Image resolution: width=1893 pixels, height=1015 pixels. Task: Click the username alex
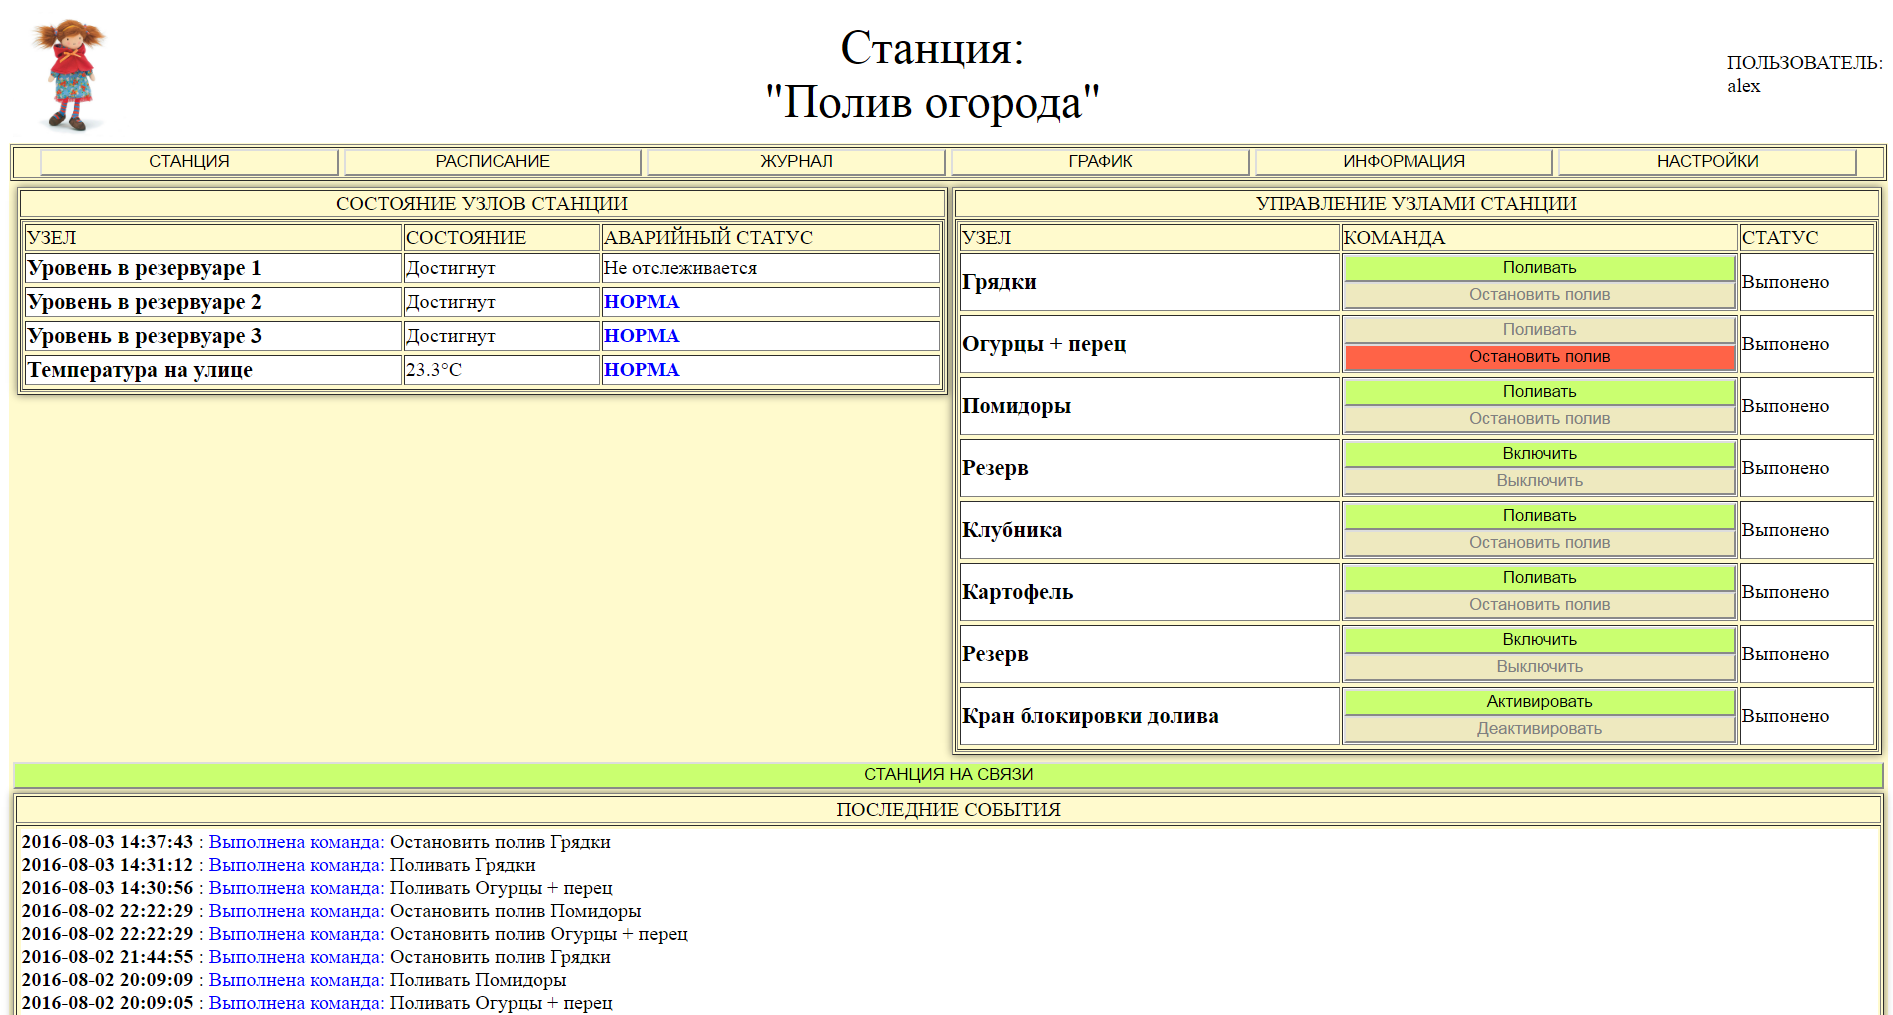[1743, 86]
